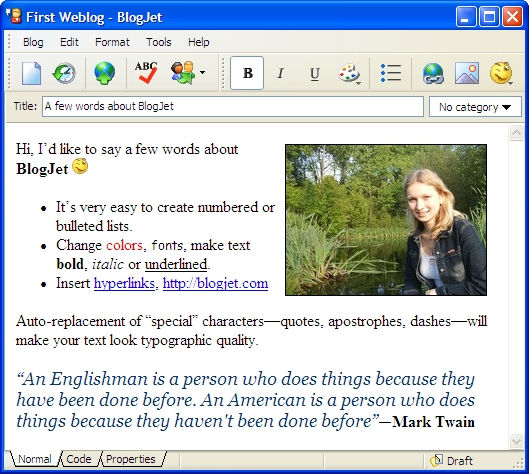Click BlogJet app icon in title bar
The height and width of the screenshot is (474, 529).
14,16
